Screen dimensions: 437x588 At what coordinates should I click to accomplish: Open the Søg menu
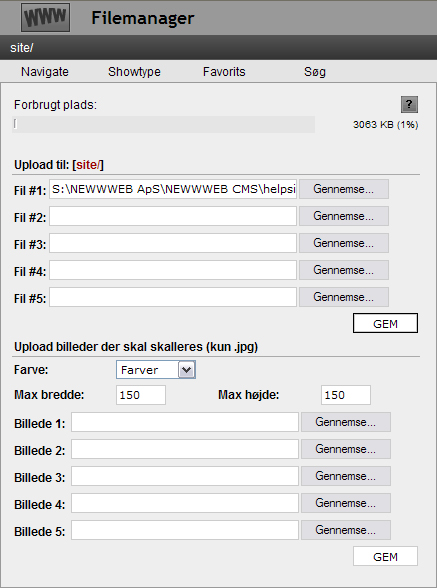315,72
